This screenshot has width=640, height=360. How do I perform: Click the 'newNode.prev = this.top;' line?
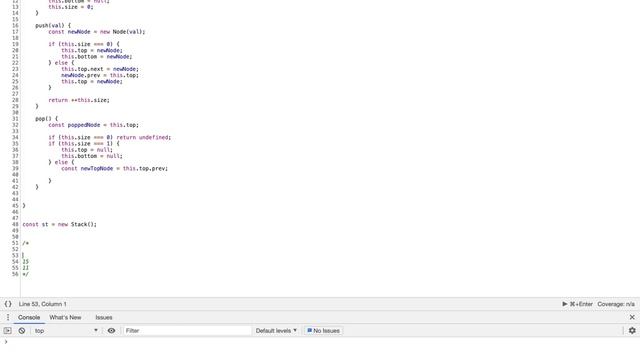pos(100,75)
